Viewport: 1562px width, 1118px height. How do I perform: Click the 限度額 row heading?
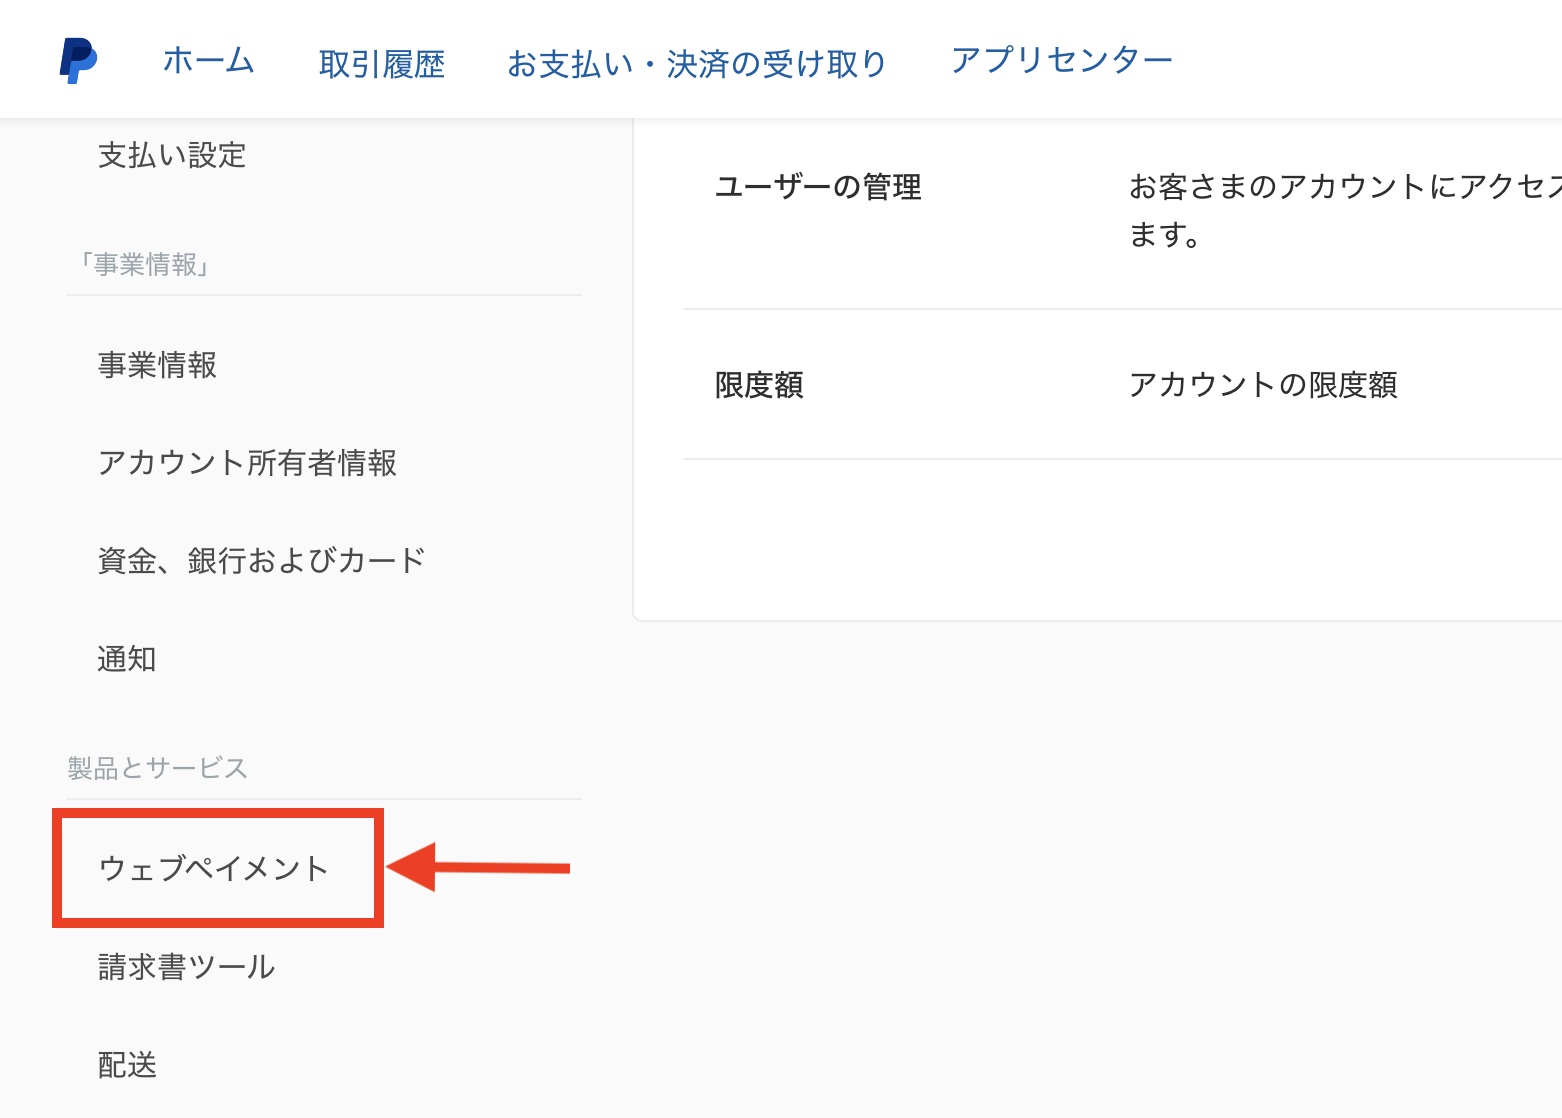pos(759,385)
